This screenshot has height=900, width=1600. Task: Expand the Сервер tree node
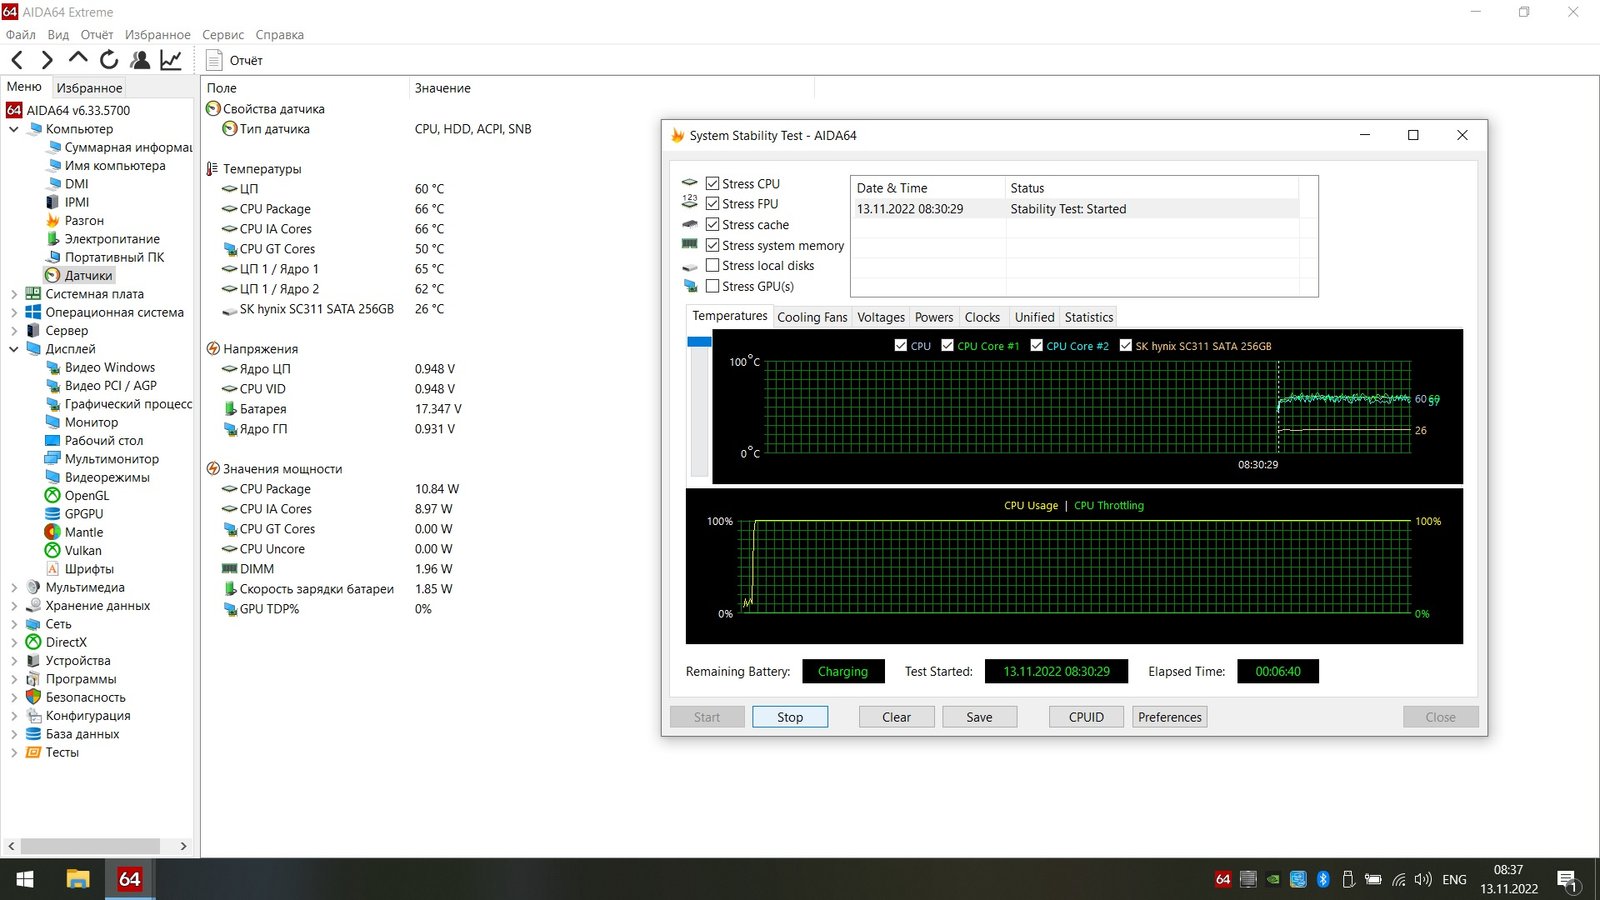pyautogui.click(x=14, y=331)
